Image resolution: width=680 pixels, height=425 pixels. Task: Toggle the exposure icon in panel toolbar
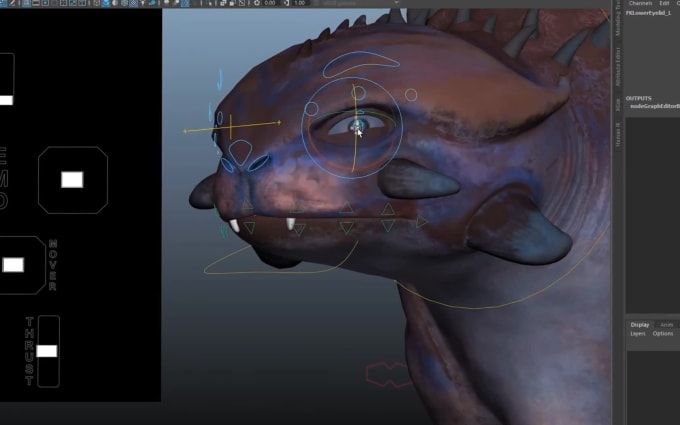(257, 3)
